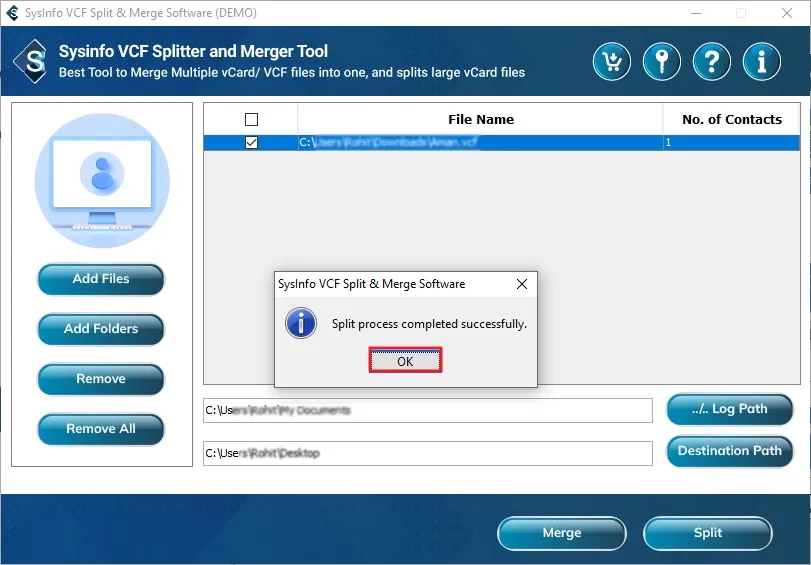The width and height of the screenshot is (811, 565).
Task: Close the main application window
Action: point(787,13)
